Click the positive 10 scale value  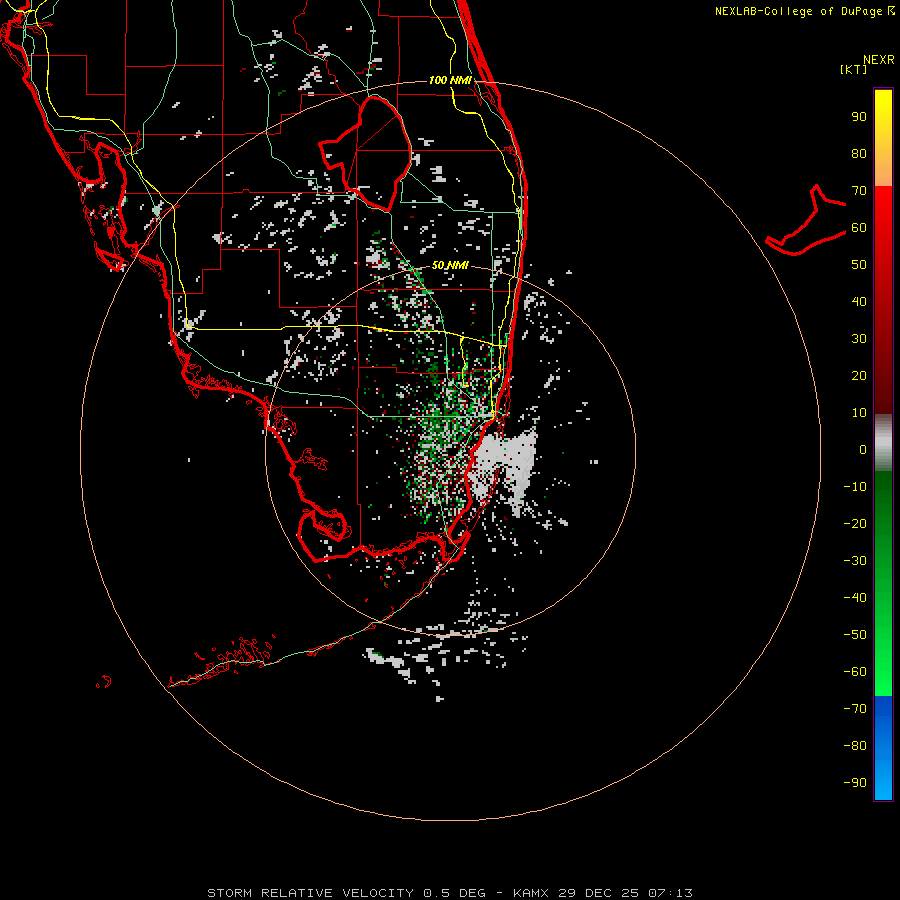859,413
